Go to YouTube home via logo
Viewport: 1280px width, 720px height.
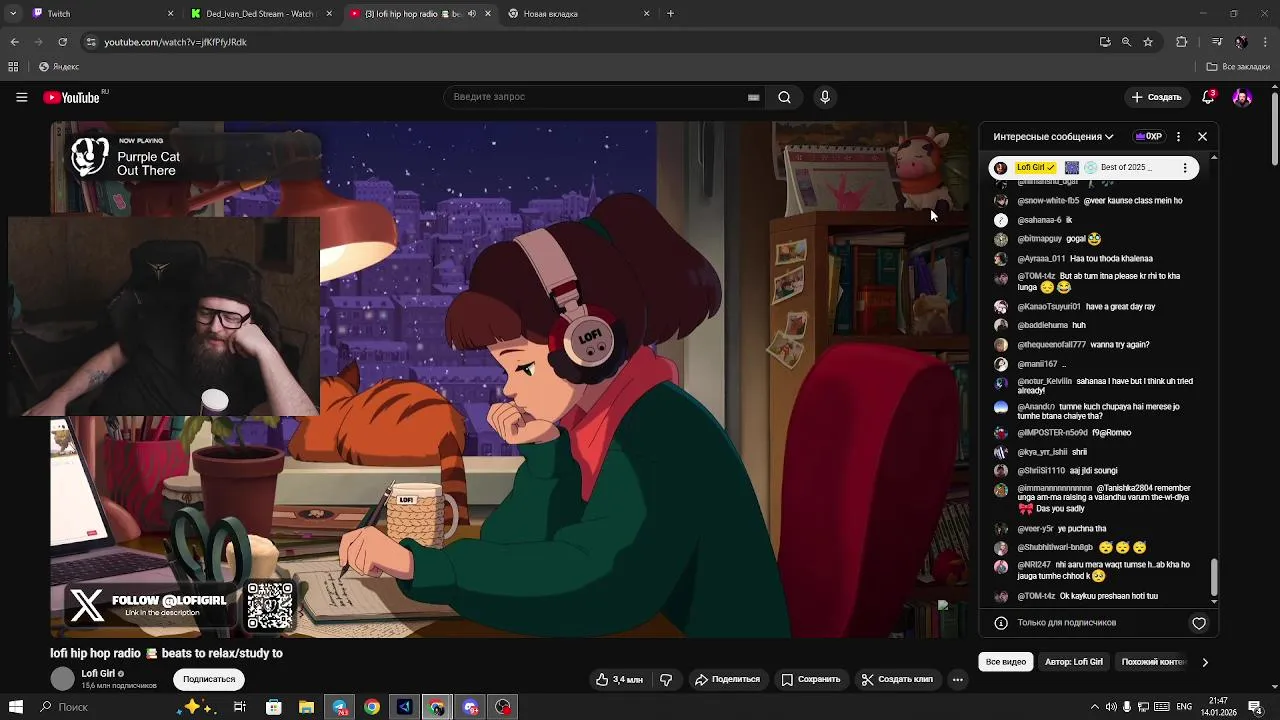pos(71,97)
